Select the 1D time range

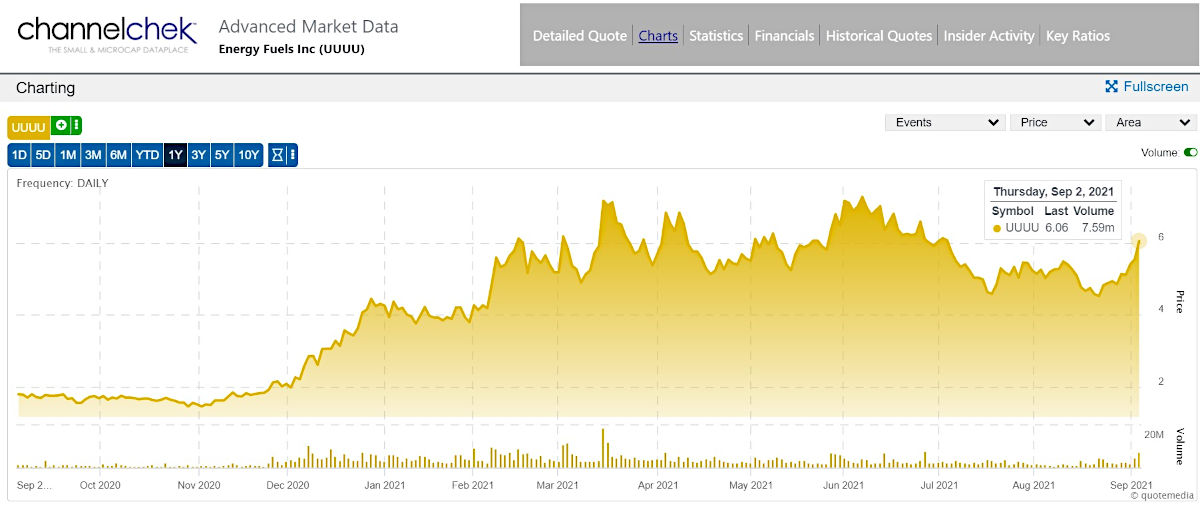pos(19,155)
